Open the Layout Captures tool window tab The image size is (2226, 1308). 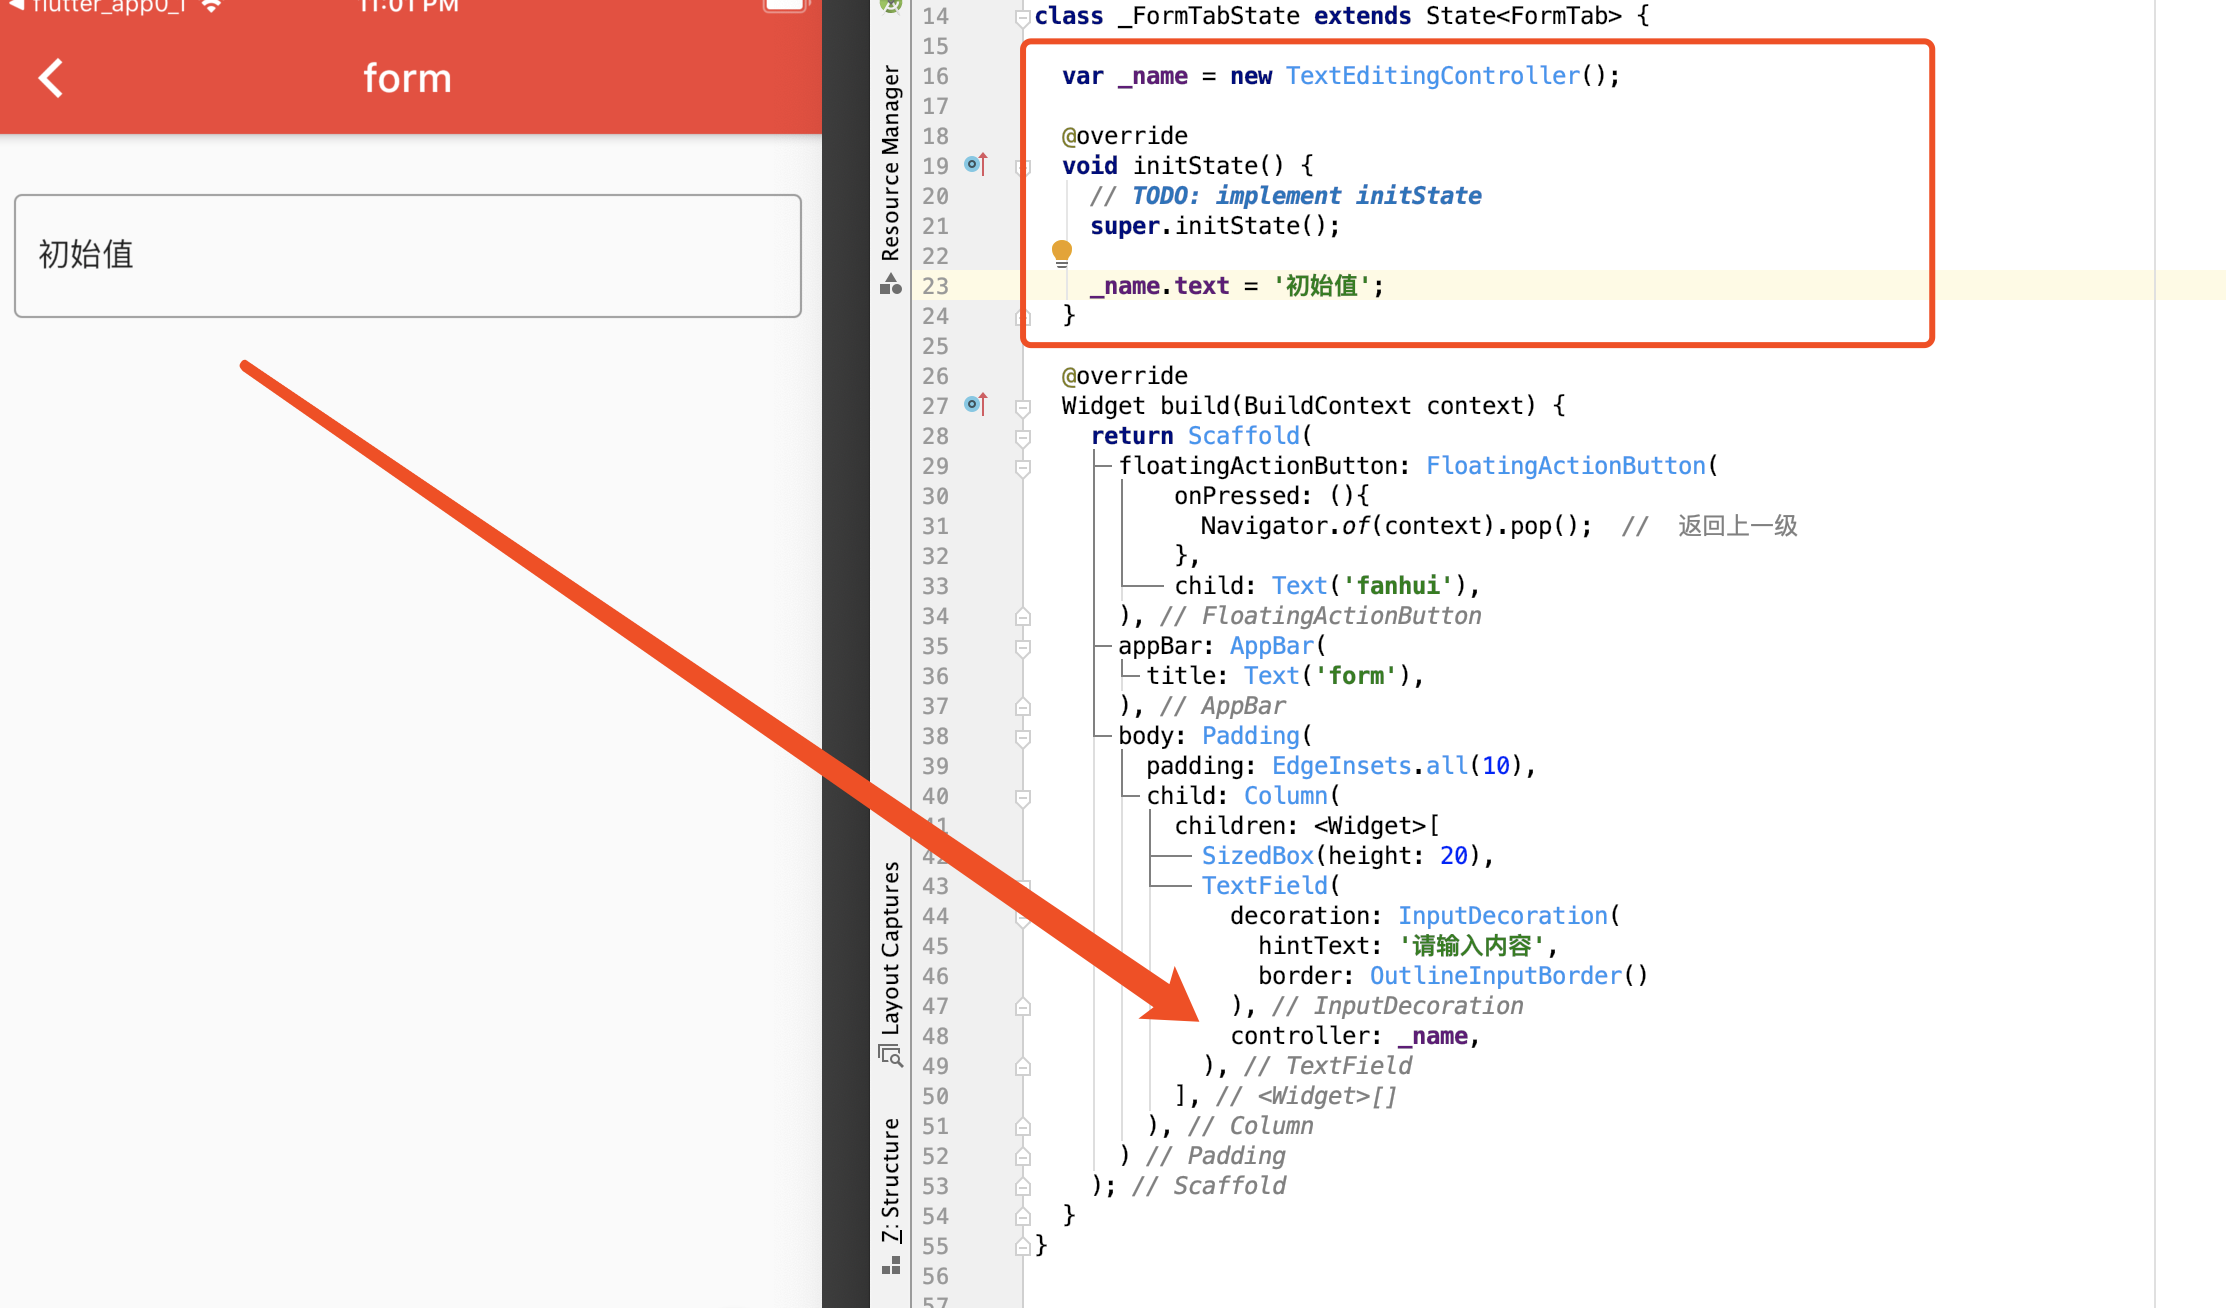(x=890, y=946)
